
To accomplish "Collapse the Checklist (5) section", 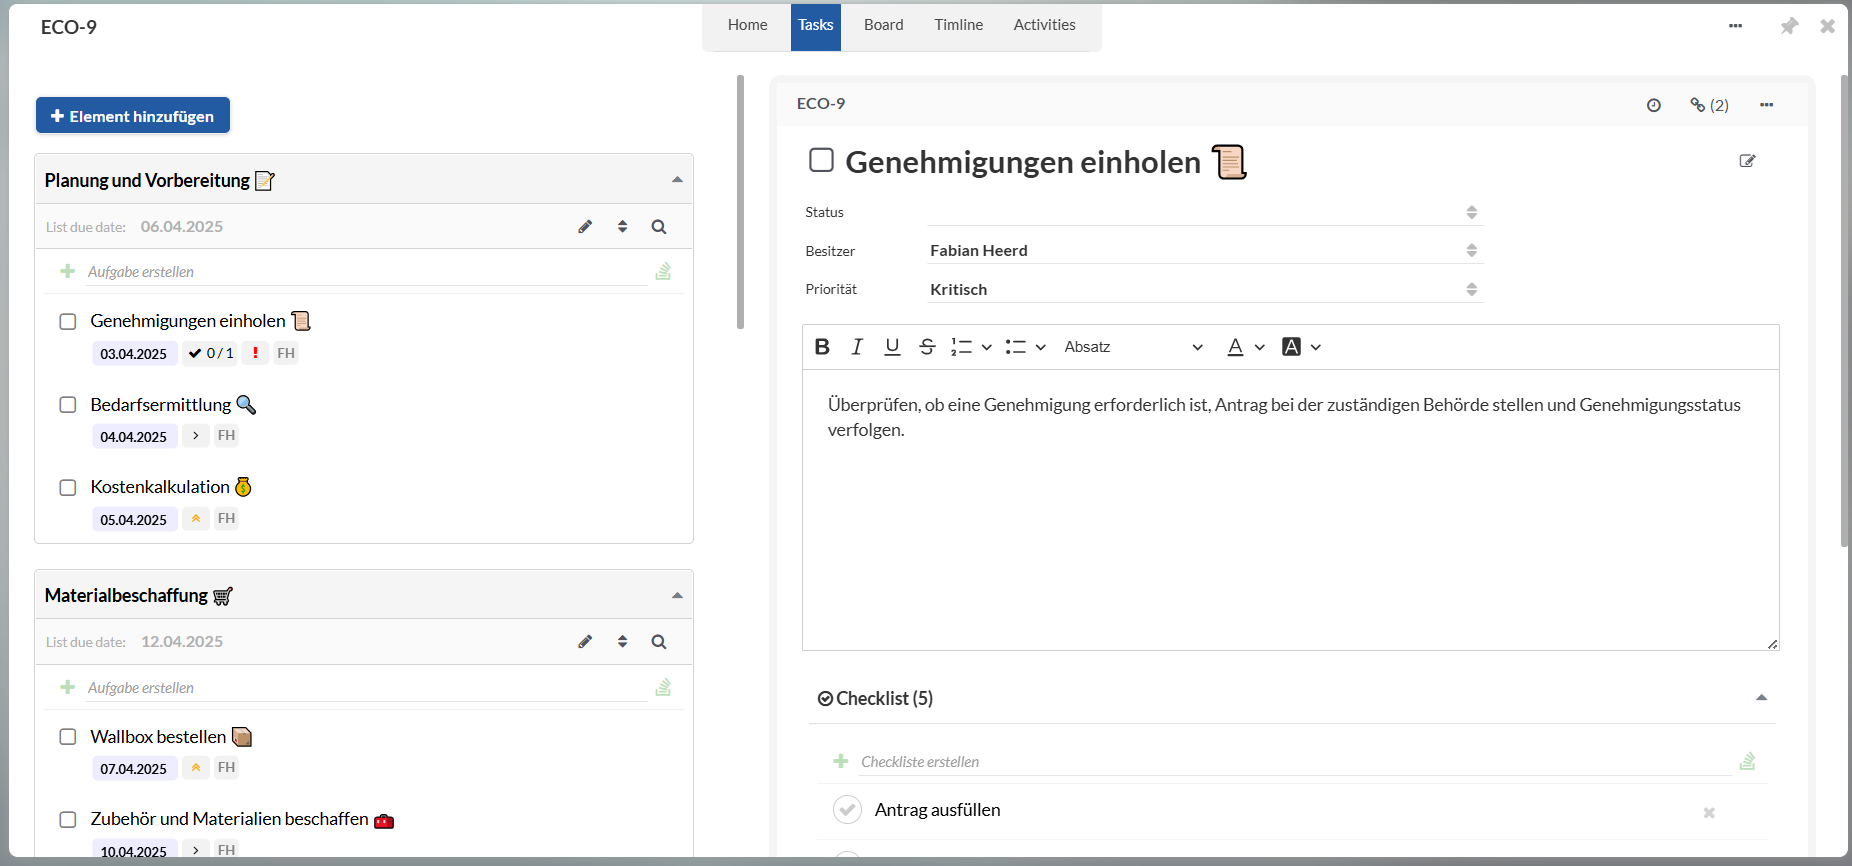I will [1761, 698].
